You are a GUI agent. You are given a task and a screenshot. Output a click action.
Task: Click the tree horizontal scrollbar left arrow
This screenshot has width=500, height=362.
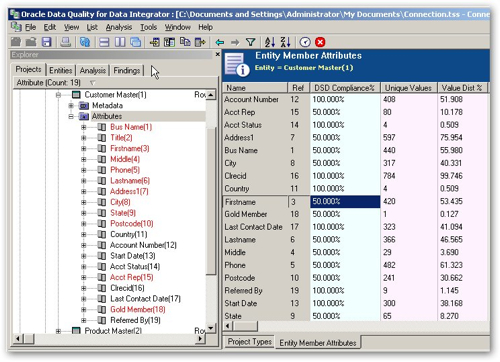tap(17, 339)
